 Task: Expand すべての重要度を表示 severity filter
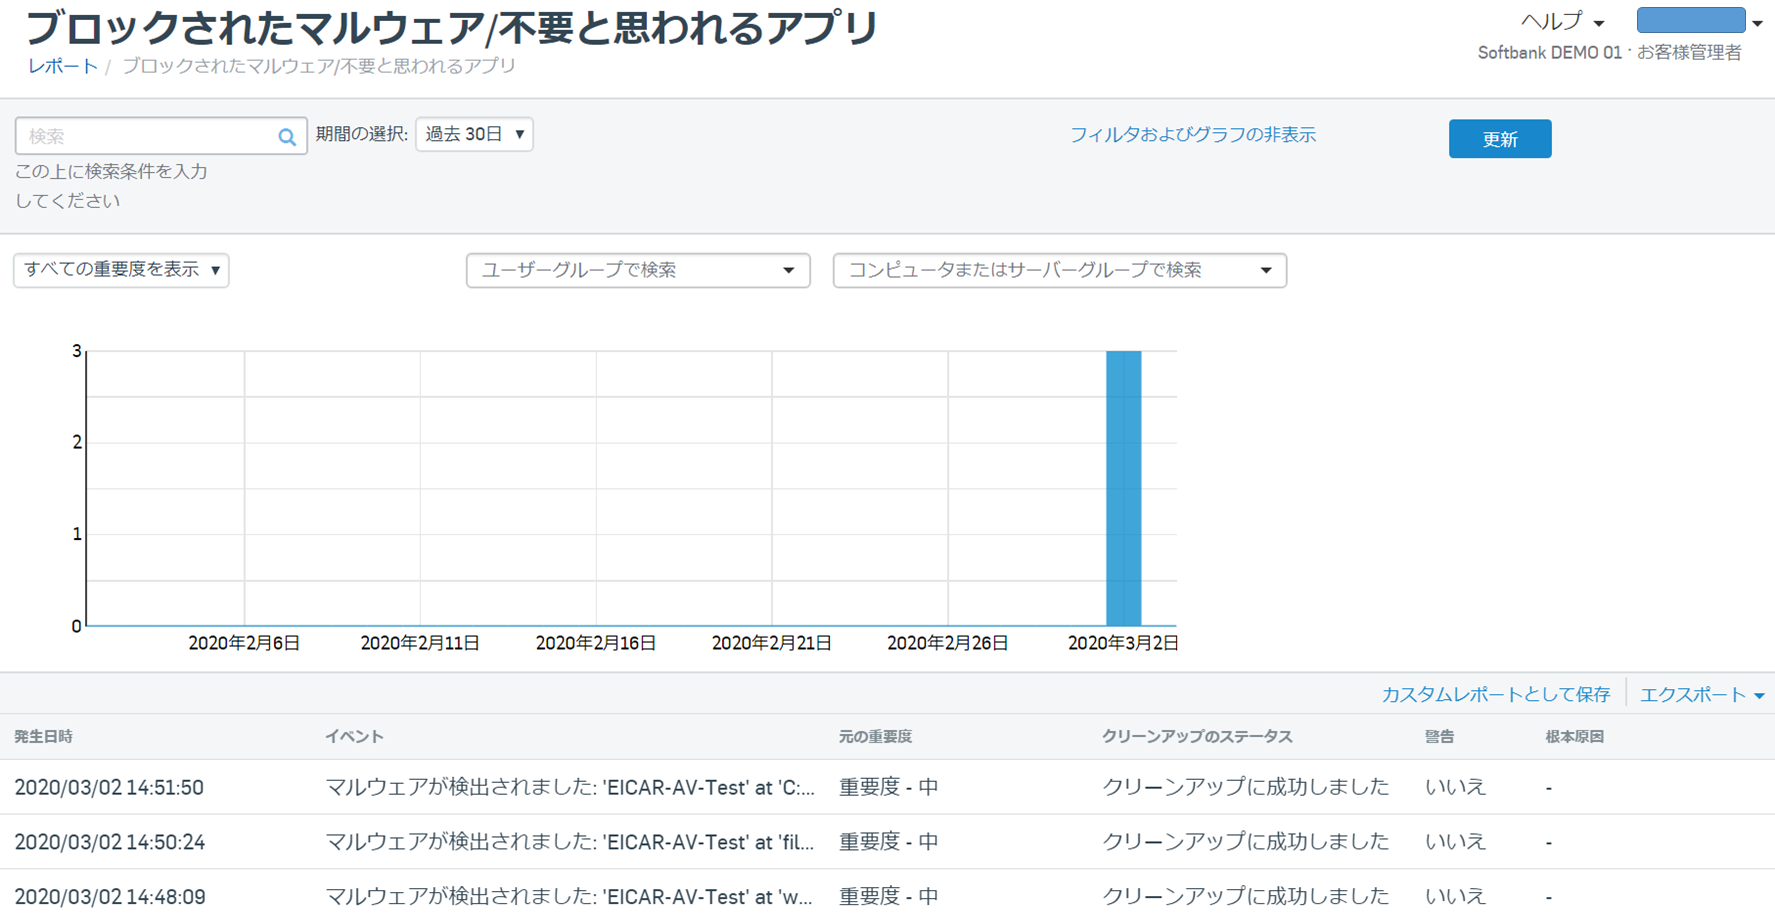(121, 270)
